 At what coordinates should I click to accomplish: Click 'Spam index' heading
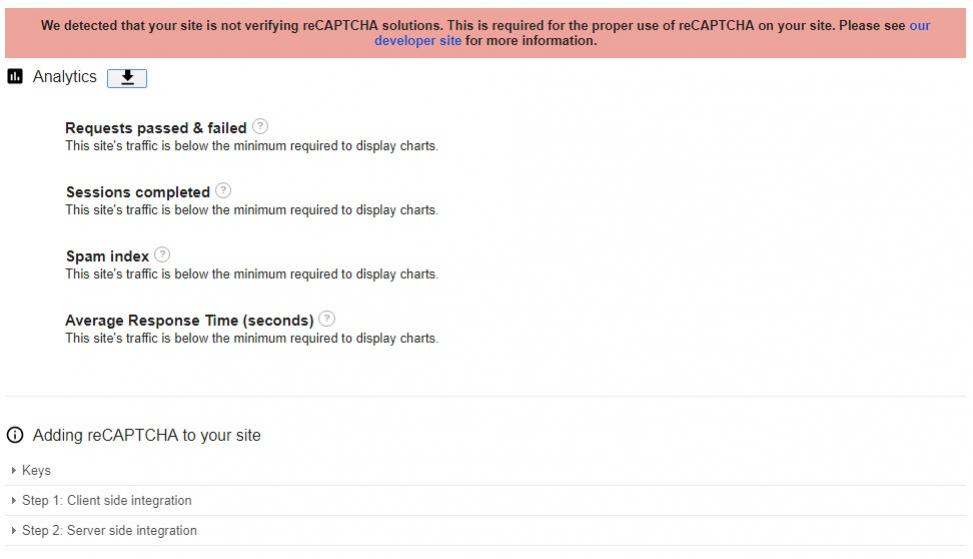[107, 256]
